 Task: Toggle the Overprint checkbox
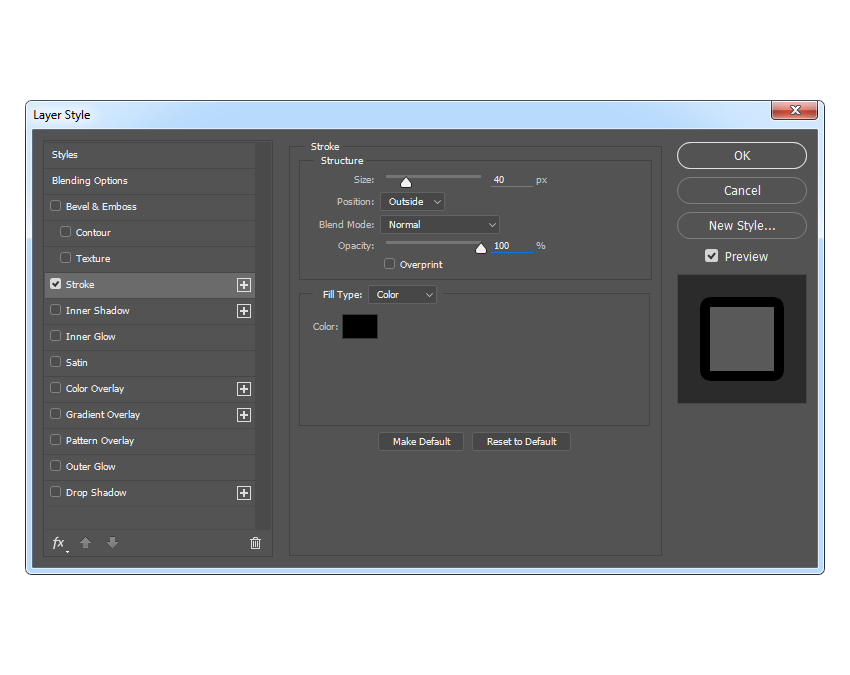(x=390, y=265)
